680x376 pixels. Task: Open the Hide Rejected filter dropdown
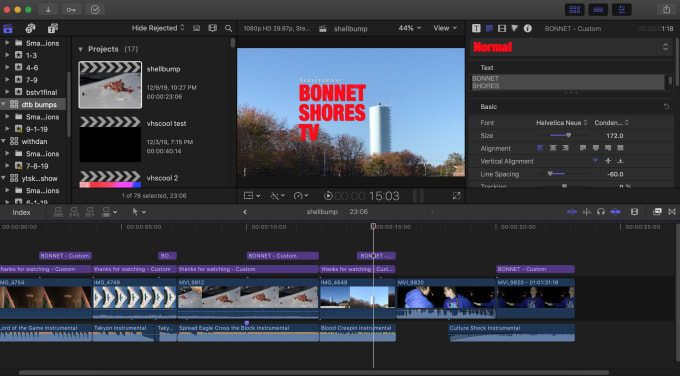(x=158, y=28)
